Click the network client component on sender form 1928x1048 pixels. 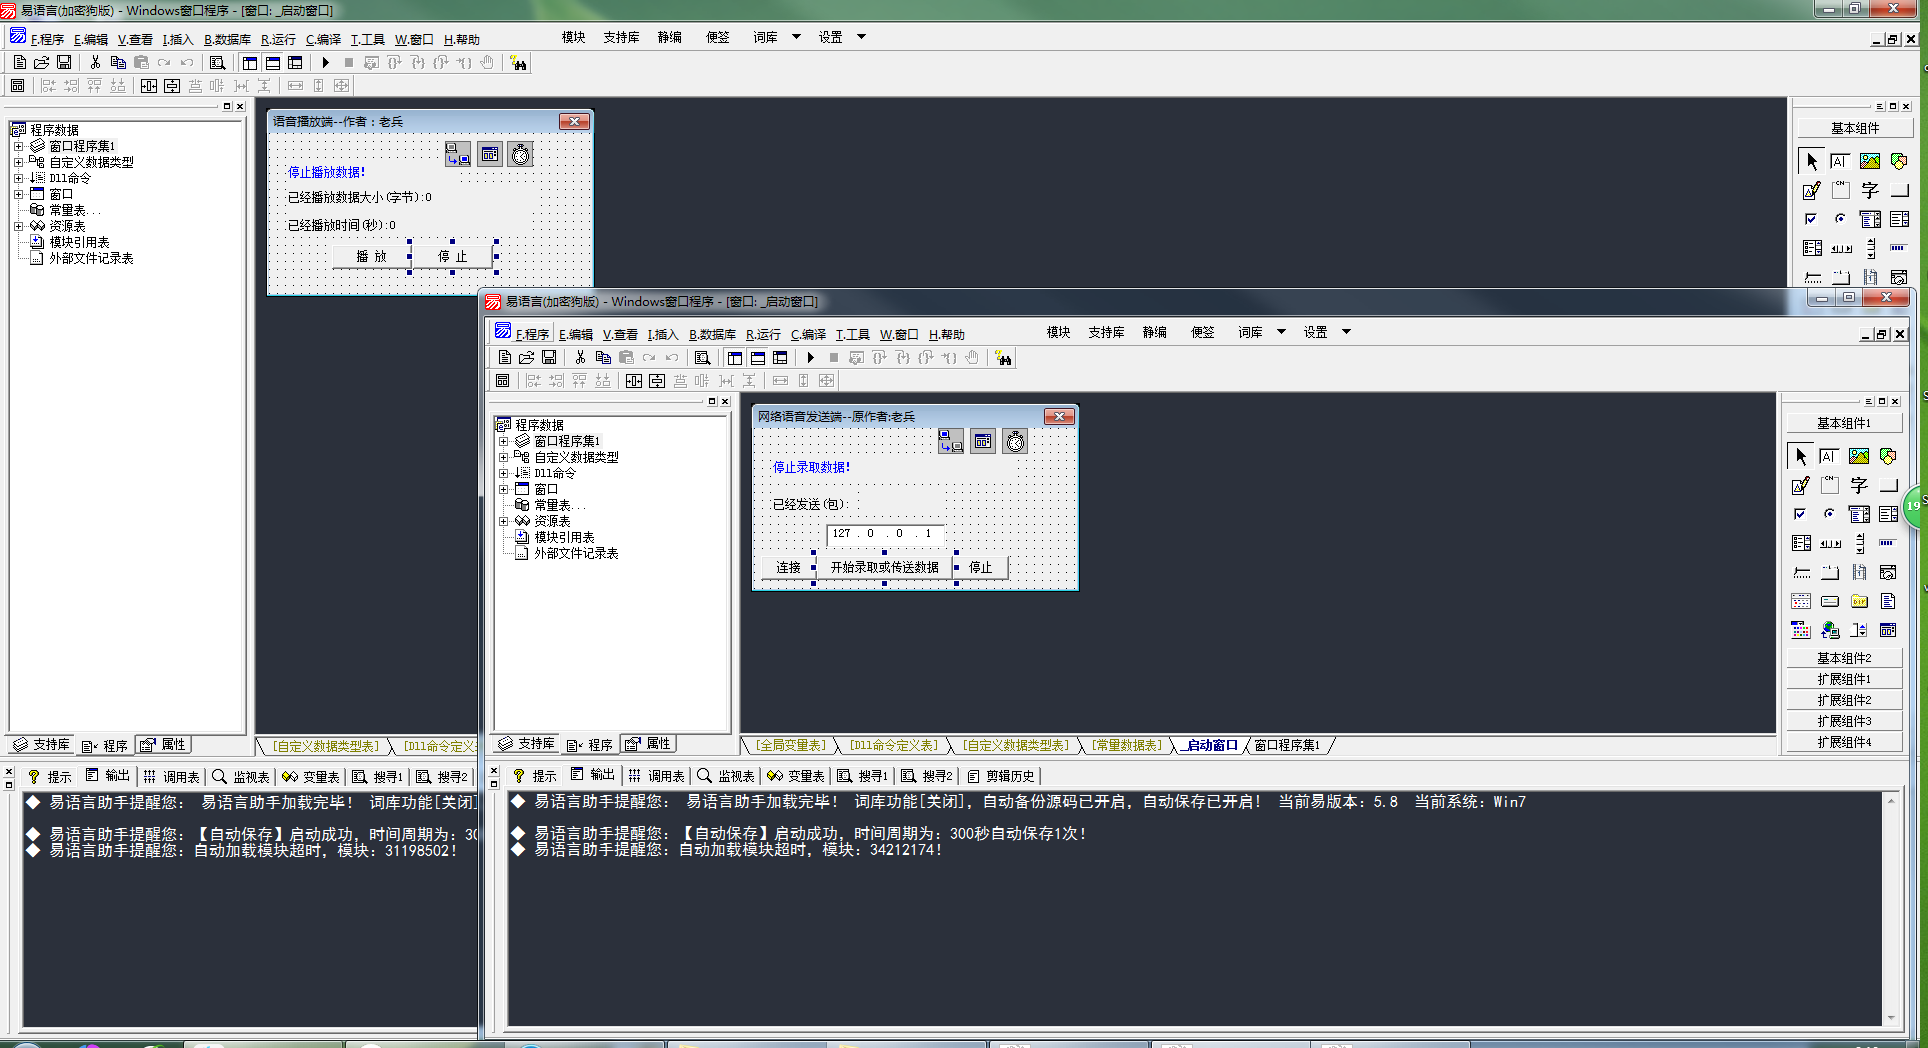pos(950,441)
